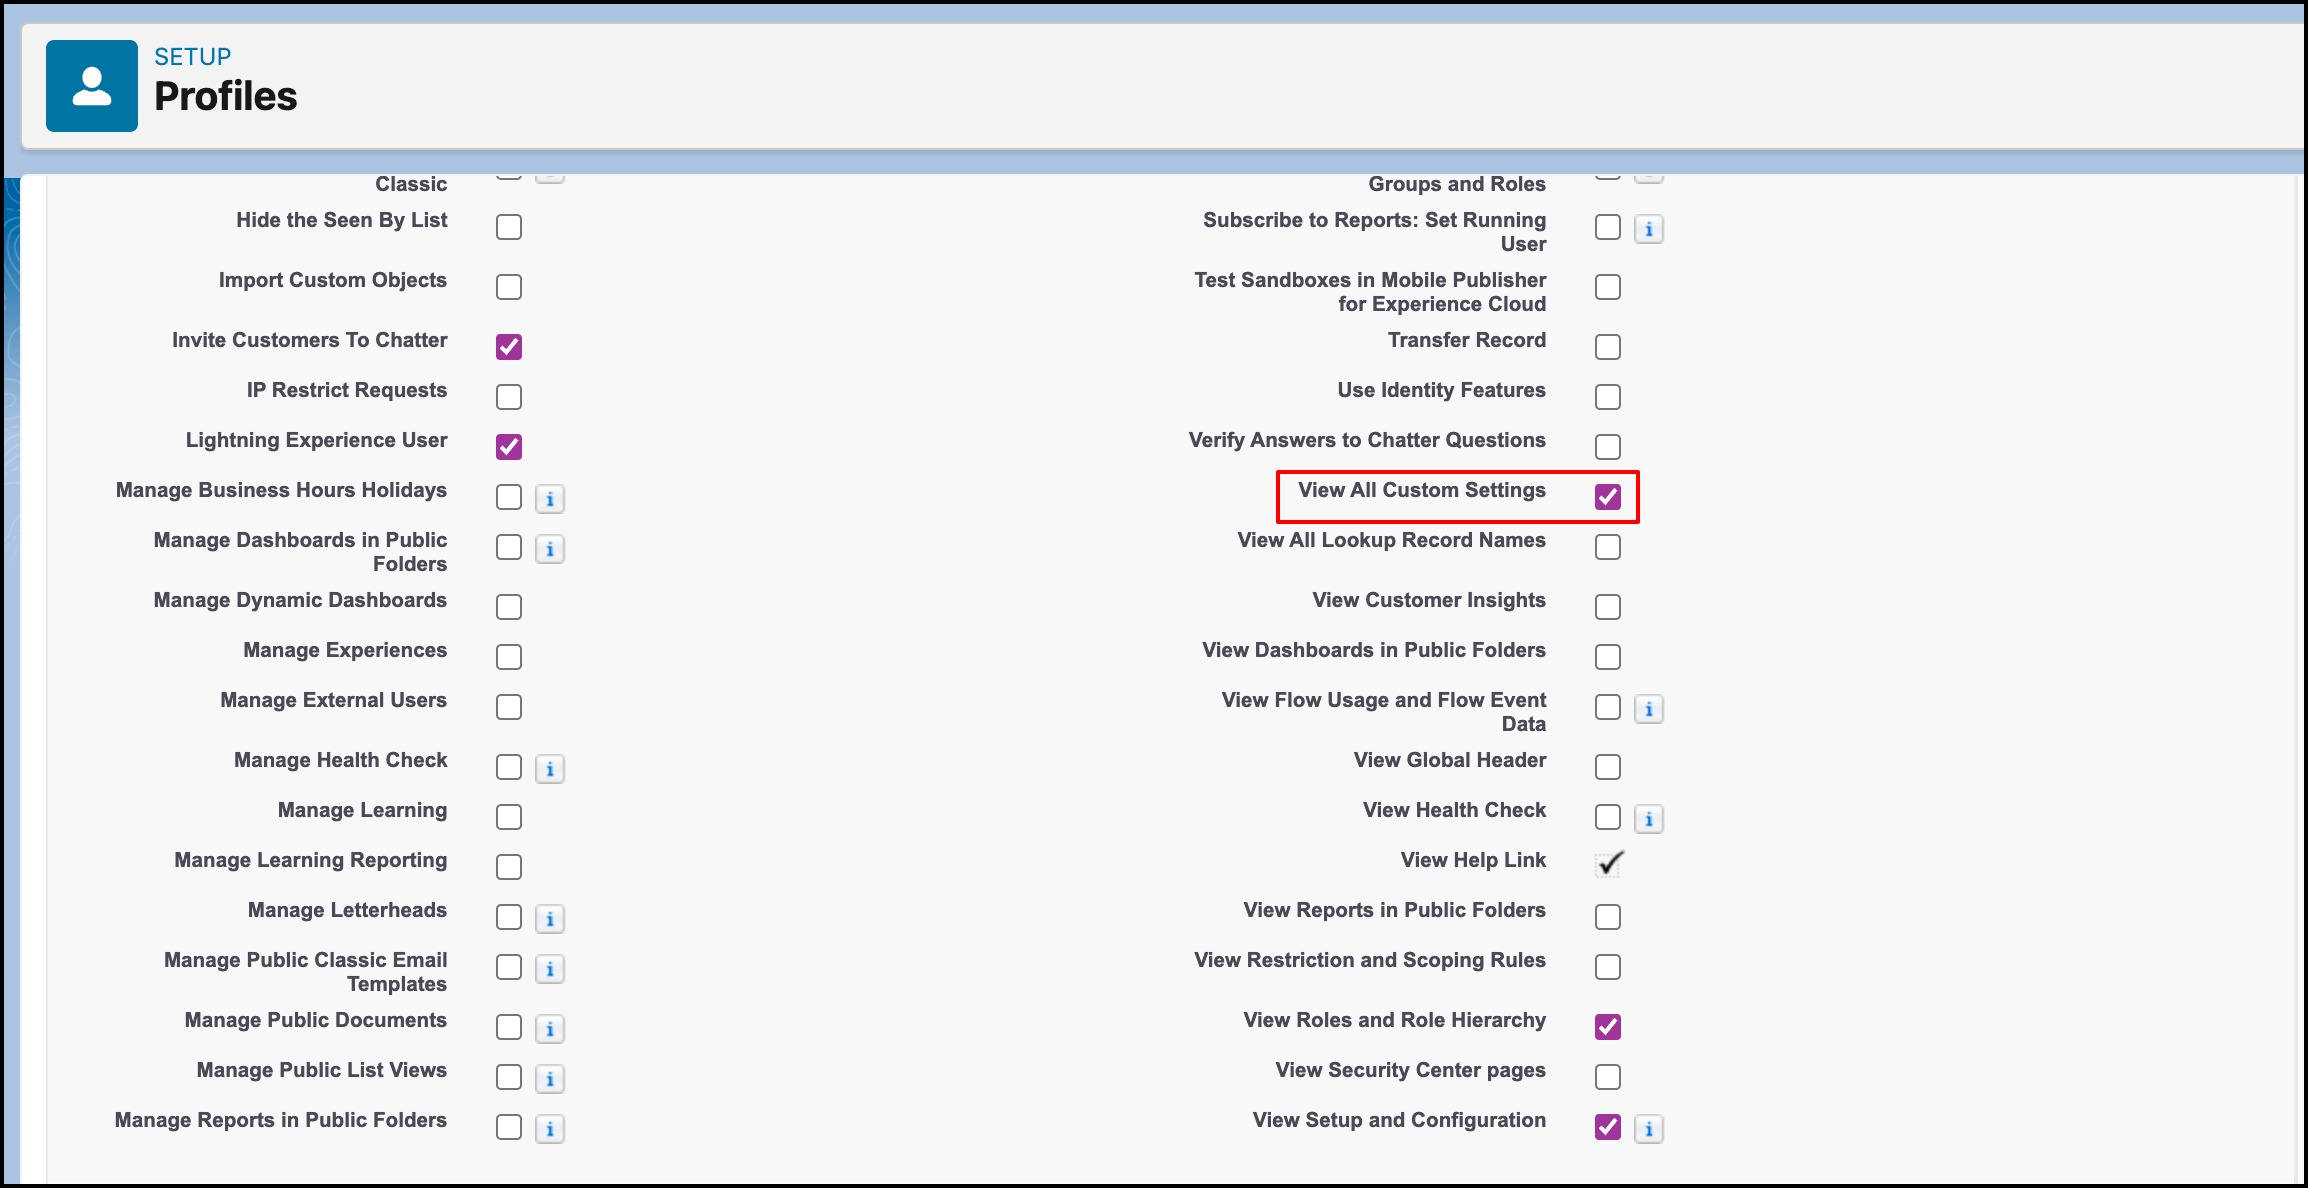Enable View All Lookup Record Names
2308x1188 pixels.
(x=1607, y=547)
